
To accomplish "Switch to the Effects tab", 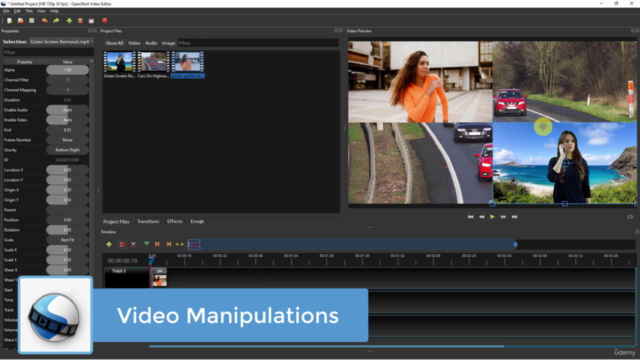I will pyautogui.click(x=175, y=221).
